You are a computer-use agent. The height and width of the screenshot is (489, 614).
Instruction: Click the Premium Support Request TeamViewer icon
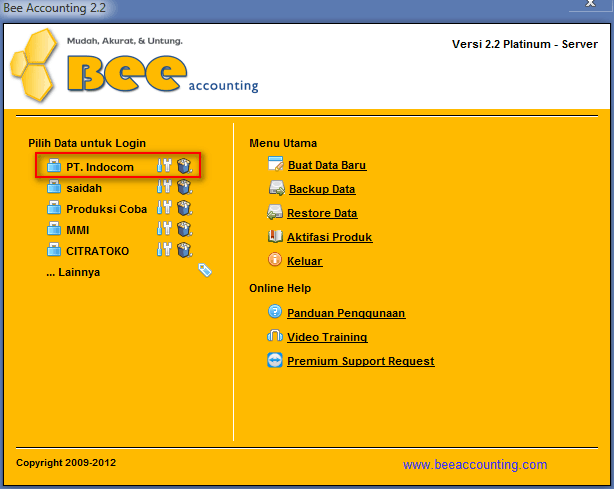click(275, 360)
